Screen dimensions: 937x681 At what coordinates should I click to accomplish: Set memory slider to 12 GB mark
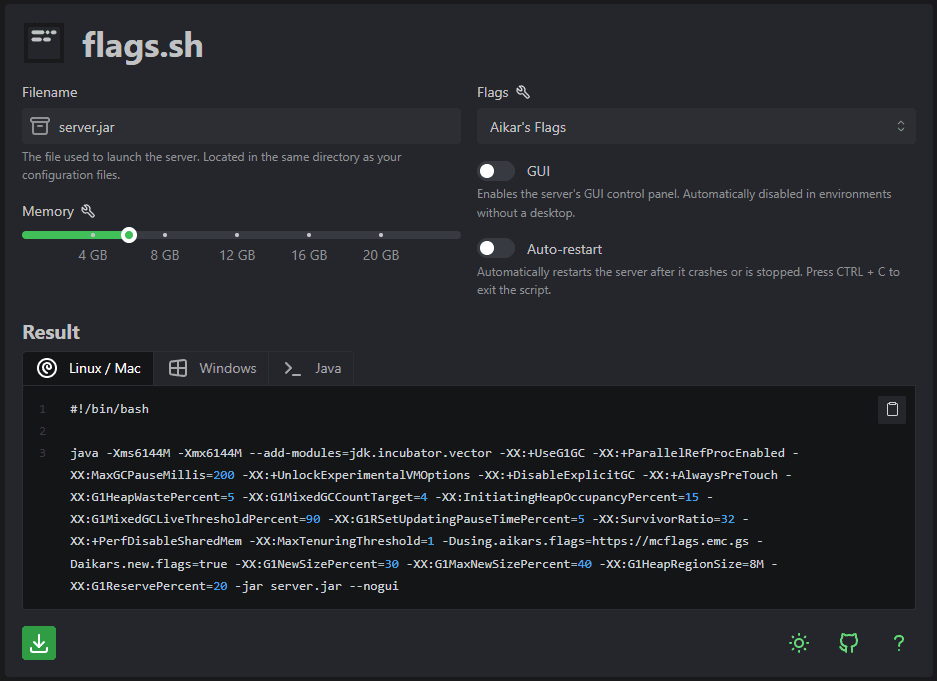pyautogui.click(x=237, y=235)
